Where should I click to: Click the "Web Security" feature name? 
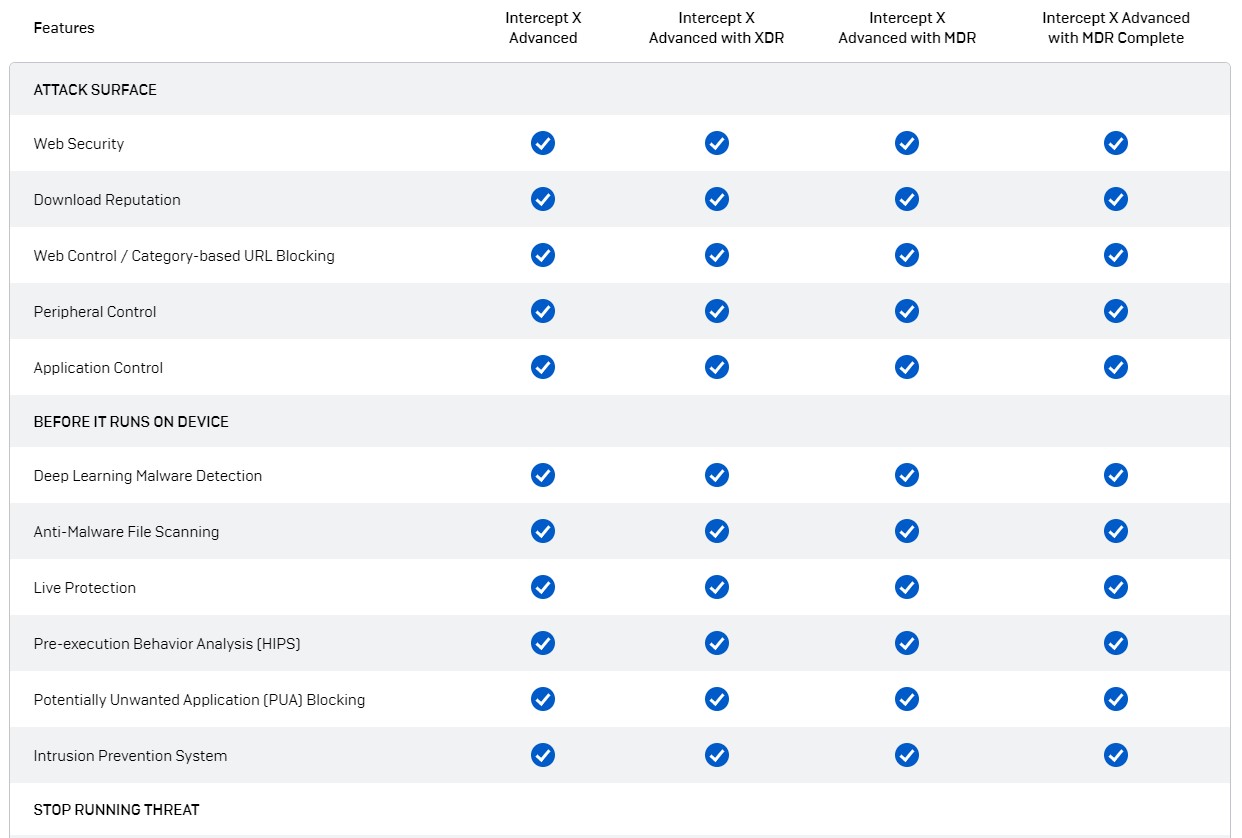coord(79,144)
